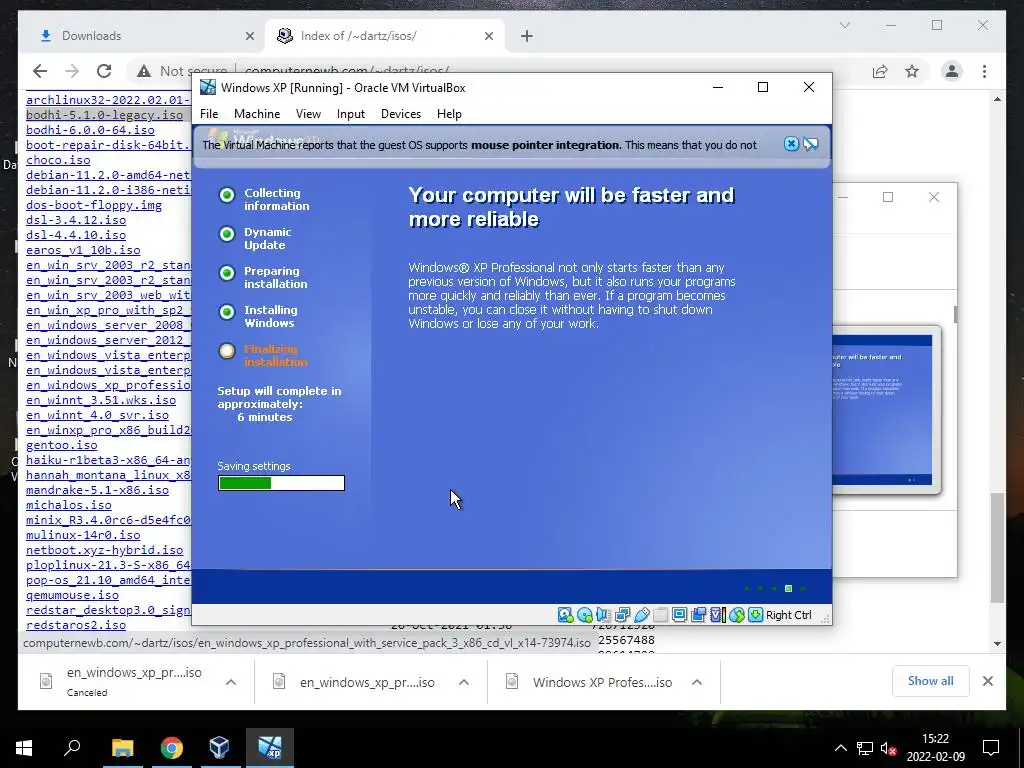Reload the Index of isos page

(104, 71)
